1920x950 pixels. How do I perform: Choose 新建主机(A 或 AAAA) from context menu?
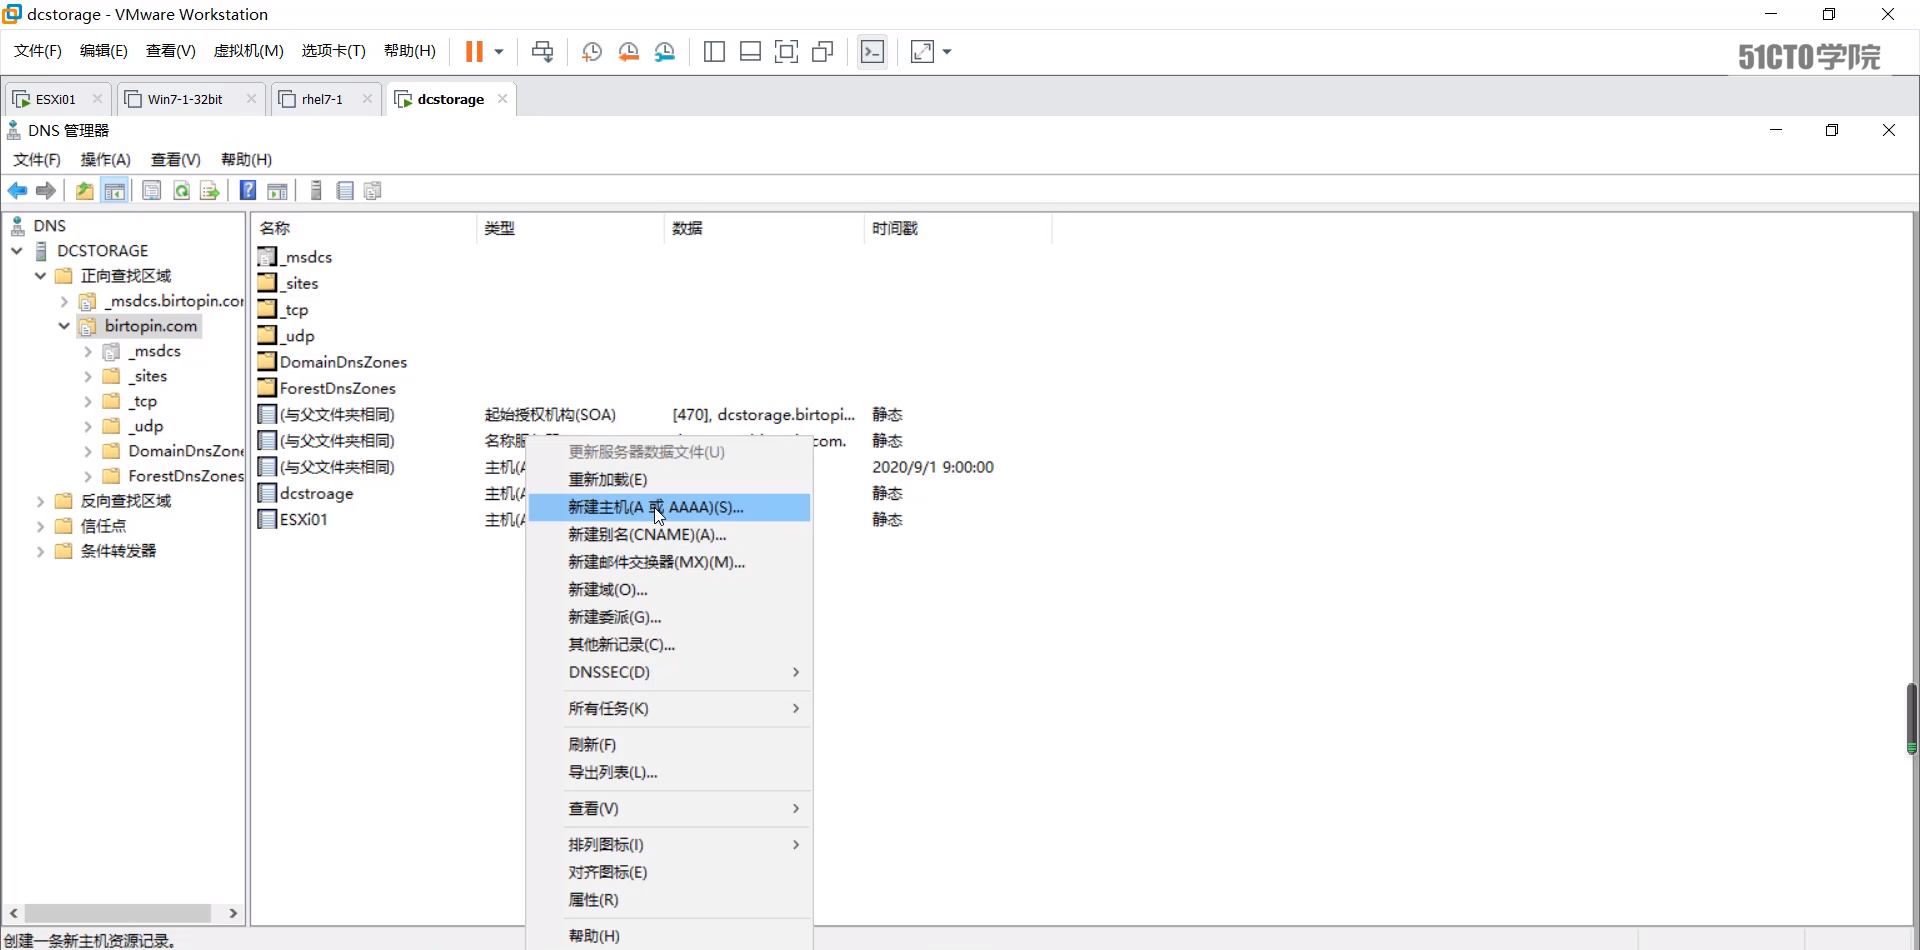click(x=669, y=507)
